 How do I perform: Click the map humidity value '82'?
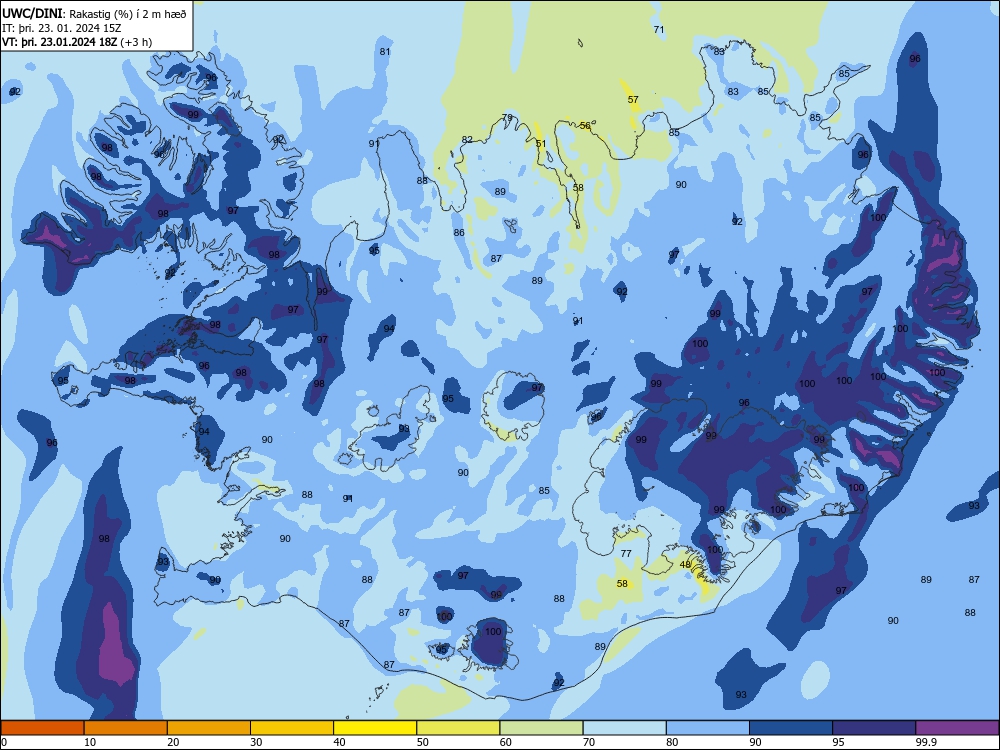(467, 140)
